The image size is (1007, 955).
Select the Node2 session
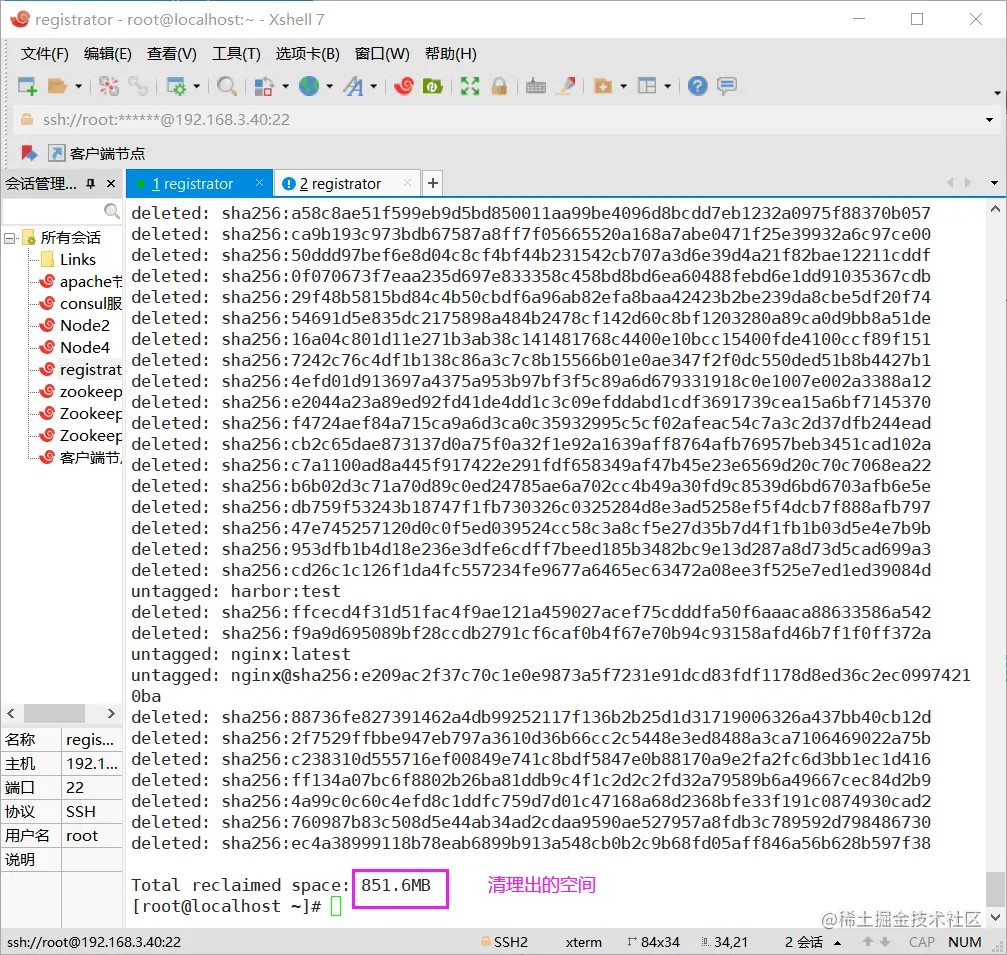[74, 326]
